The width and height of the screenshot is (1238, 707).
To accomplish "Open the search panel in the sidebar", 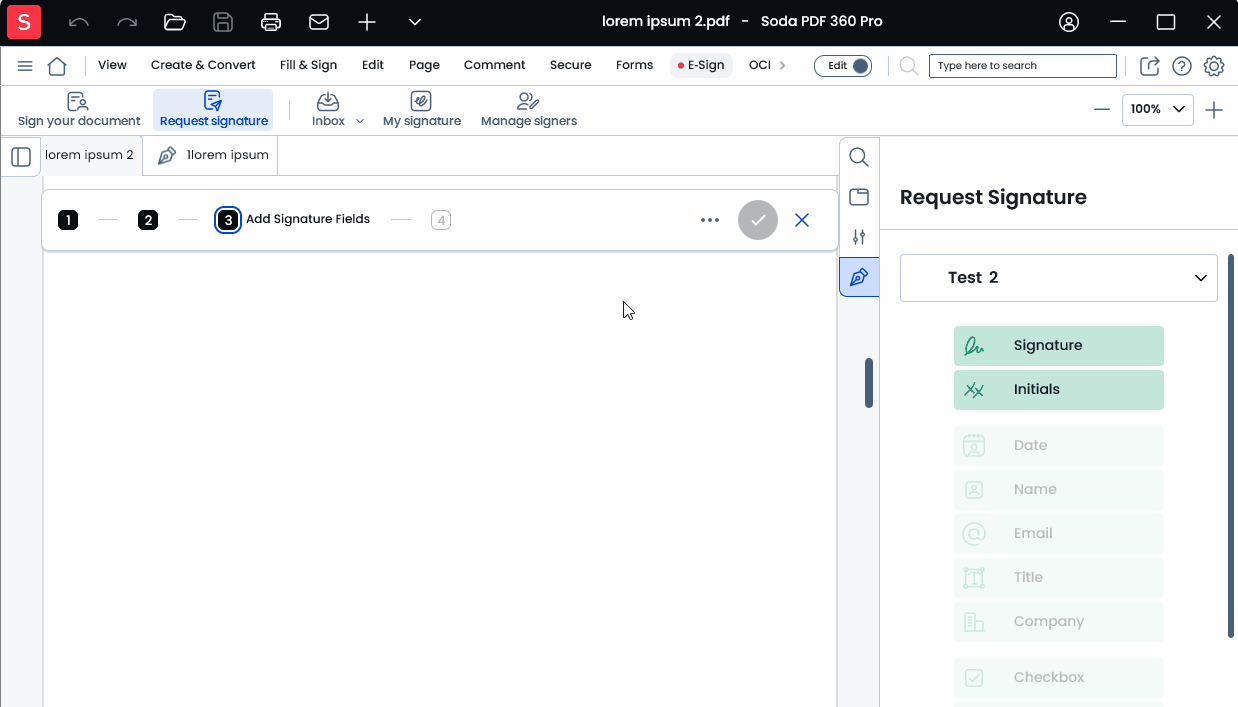I will click(x=859, y=157).
